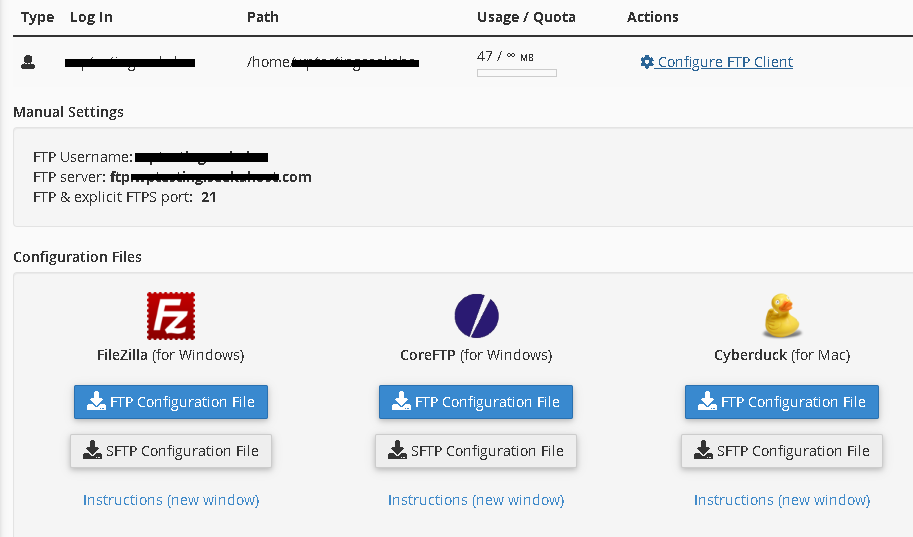Click the Path column header
913x537 pixels.
click(263, 17)
